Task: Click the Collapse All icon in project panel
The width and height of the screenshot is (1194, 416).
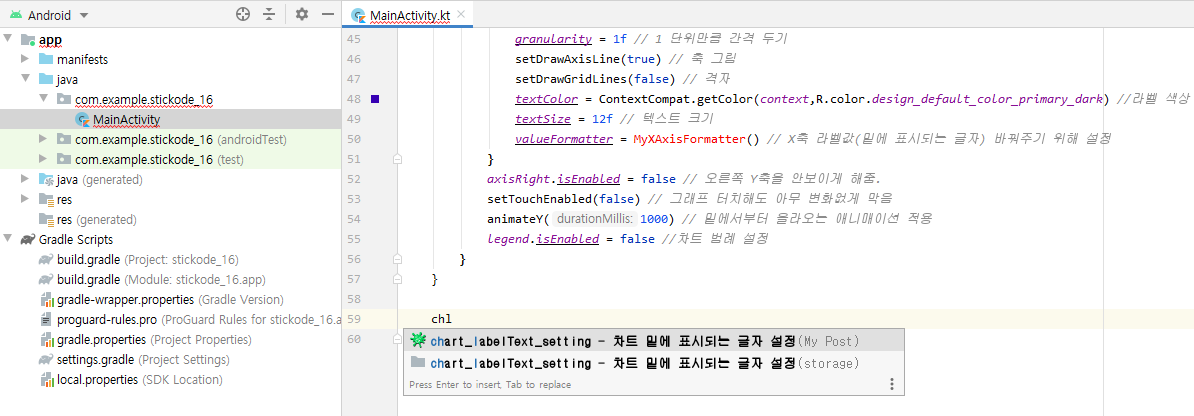Action: coord(269,14)
